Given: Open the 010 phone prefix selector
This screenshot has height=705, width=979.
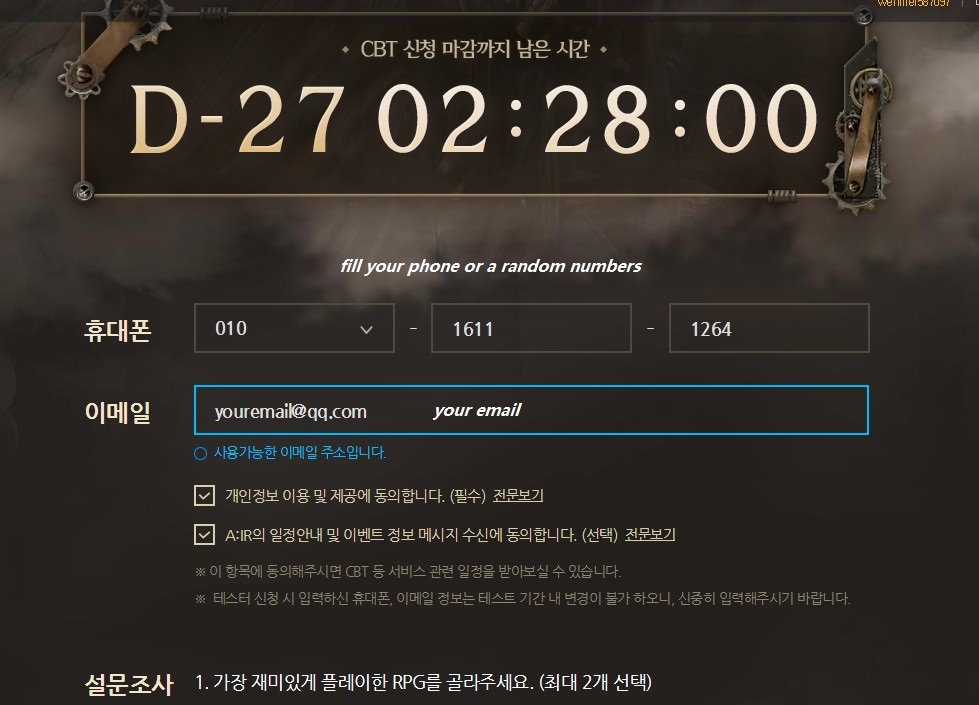Looking at the screenshot, I should (x=294, y=328).
